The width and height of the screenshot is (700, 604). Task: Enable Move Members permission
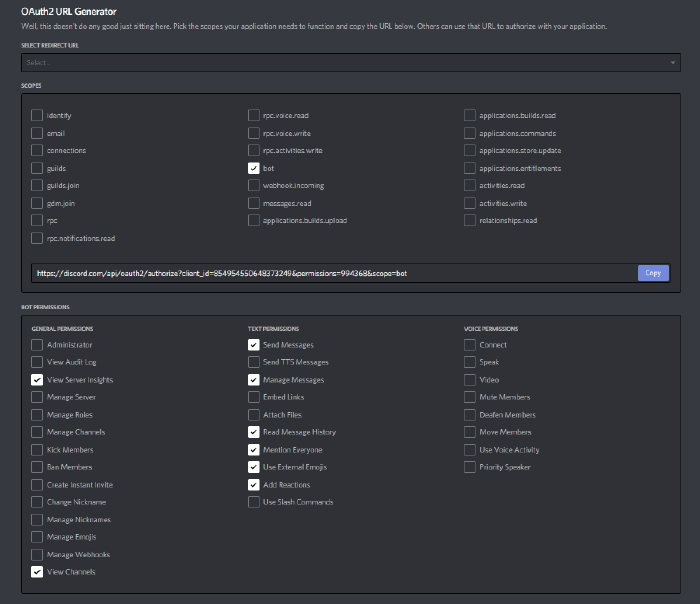[470, 432]
